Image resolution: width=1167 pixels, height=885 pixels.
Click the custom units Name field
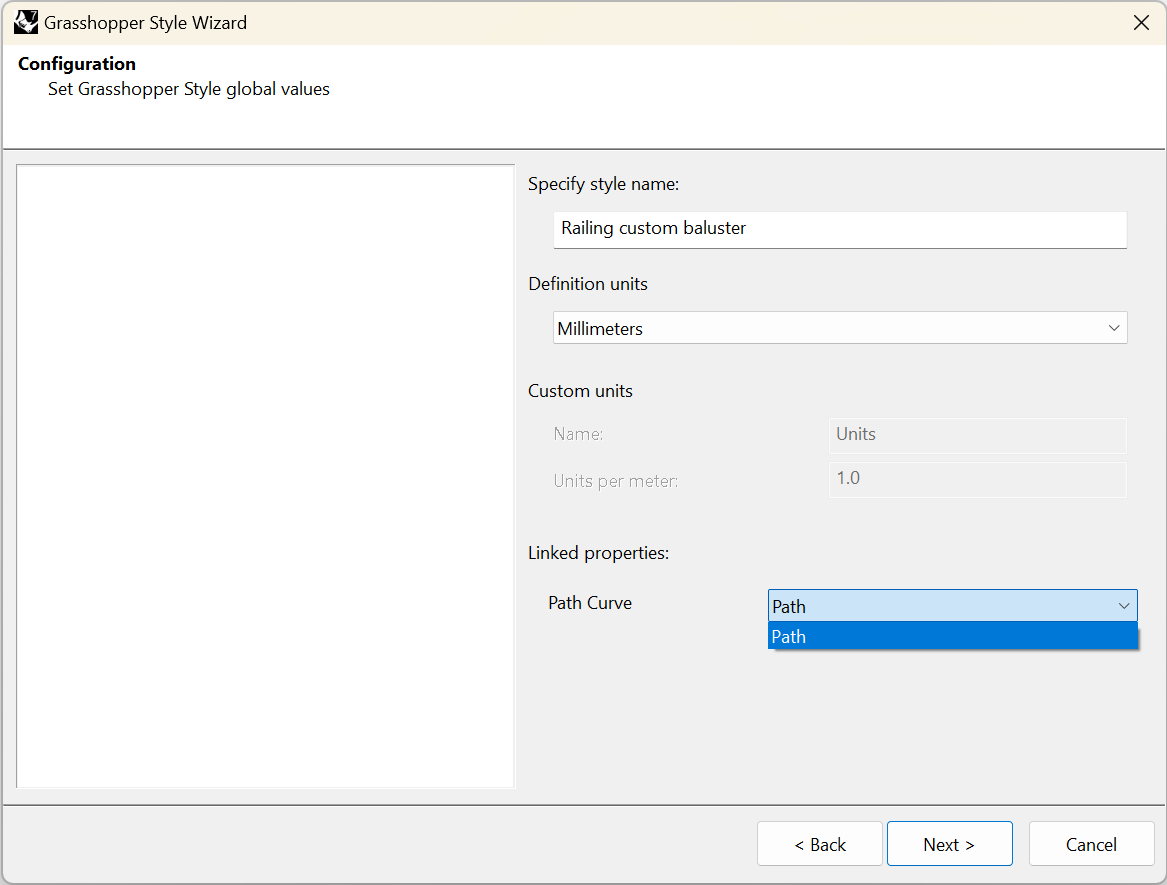click(977, 435)
